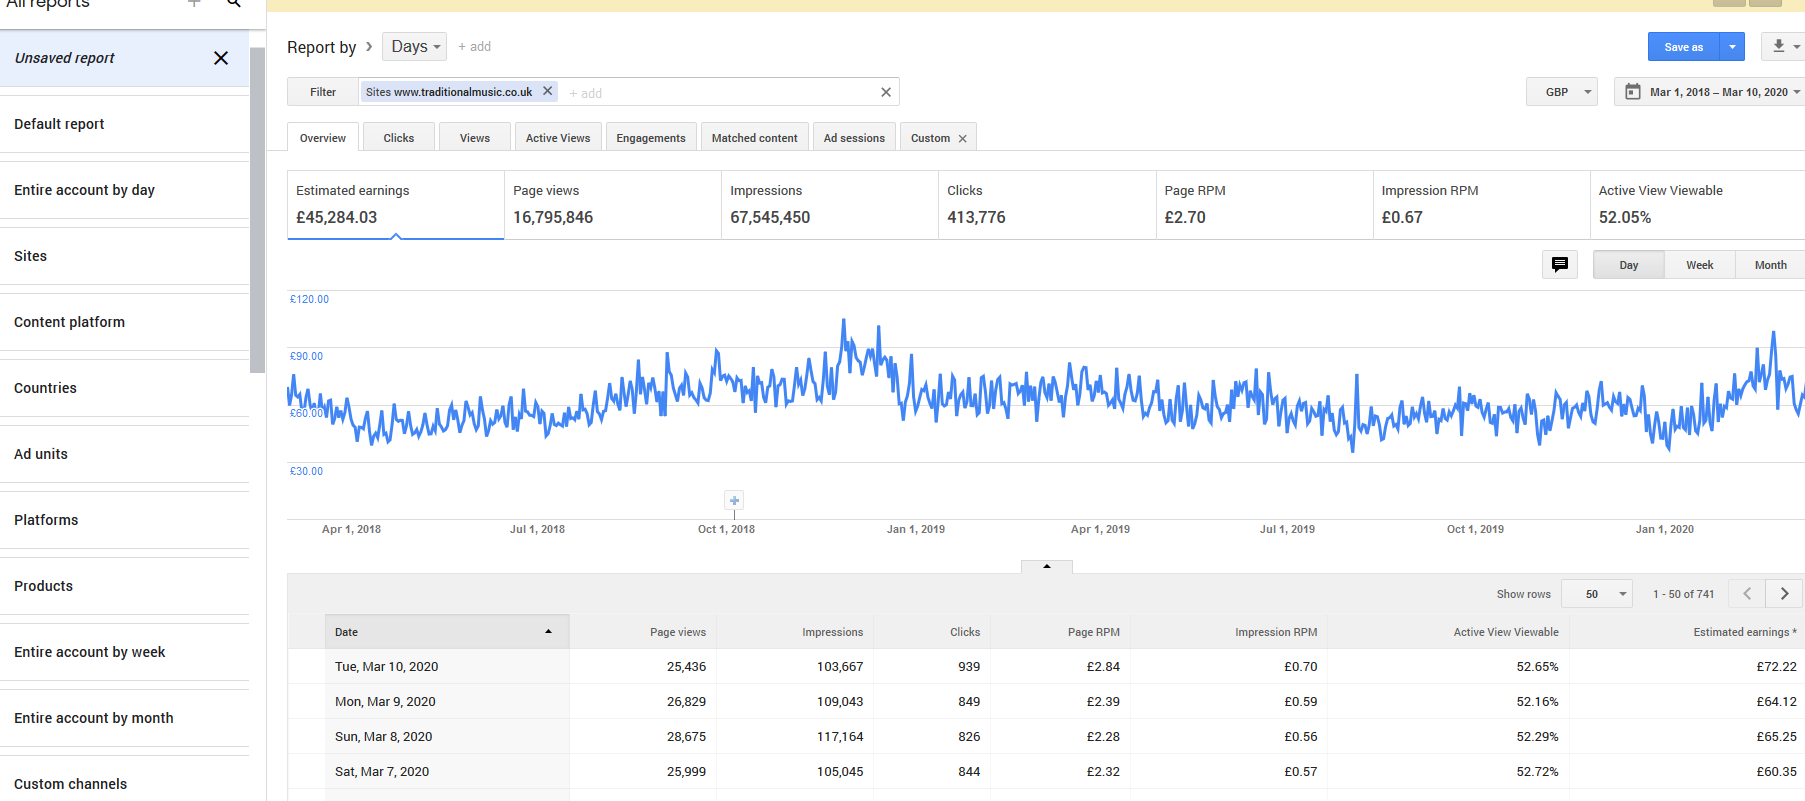Open the Ad units report
The image size is (1805, 801).
click(x=124, y=454)
